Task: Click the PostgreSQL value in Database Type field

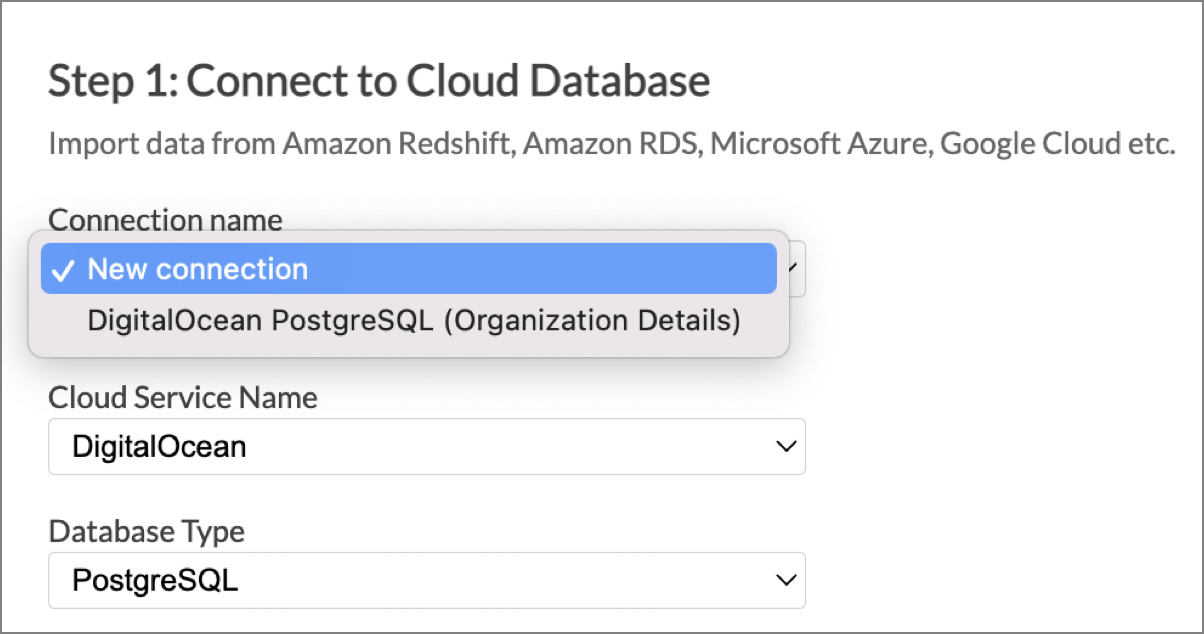Action: pos(155,580)
